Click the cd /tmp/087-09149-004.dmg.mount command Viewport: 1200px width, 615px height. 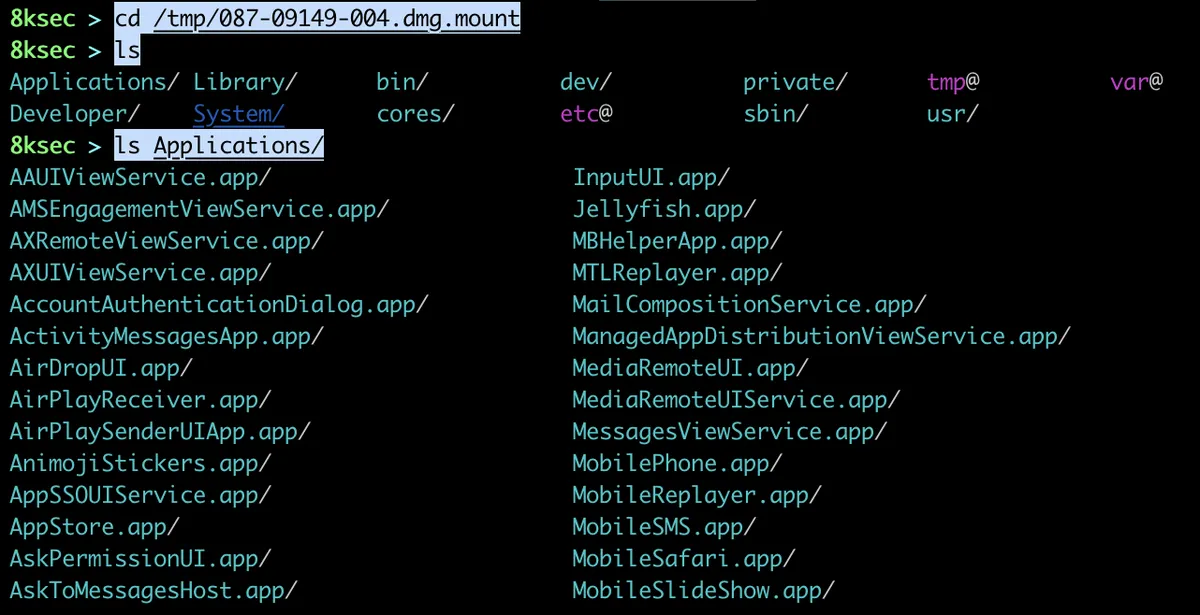317,18
